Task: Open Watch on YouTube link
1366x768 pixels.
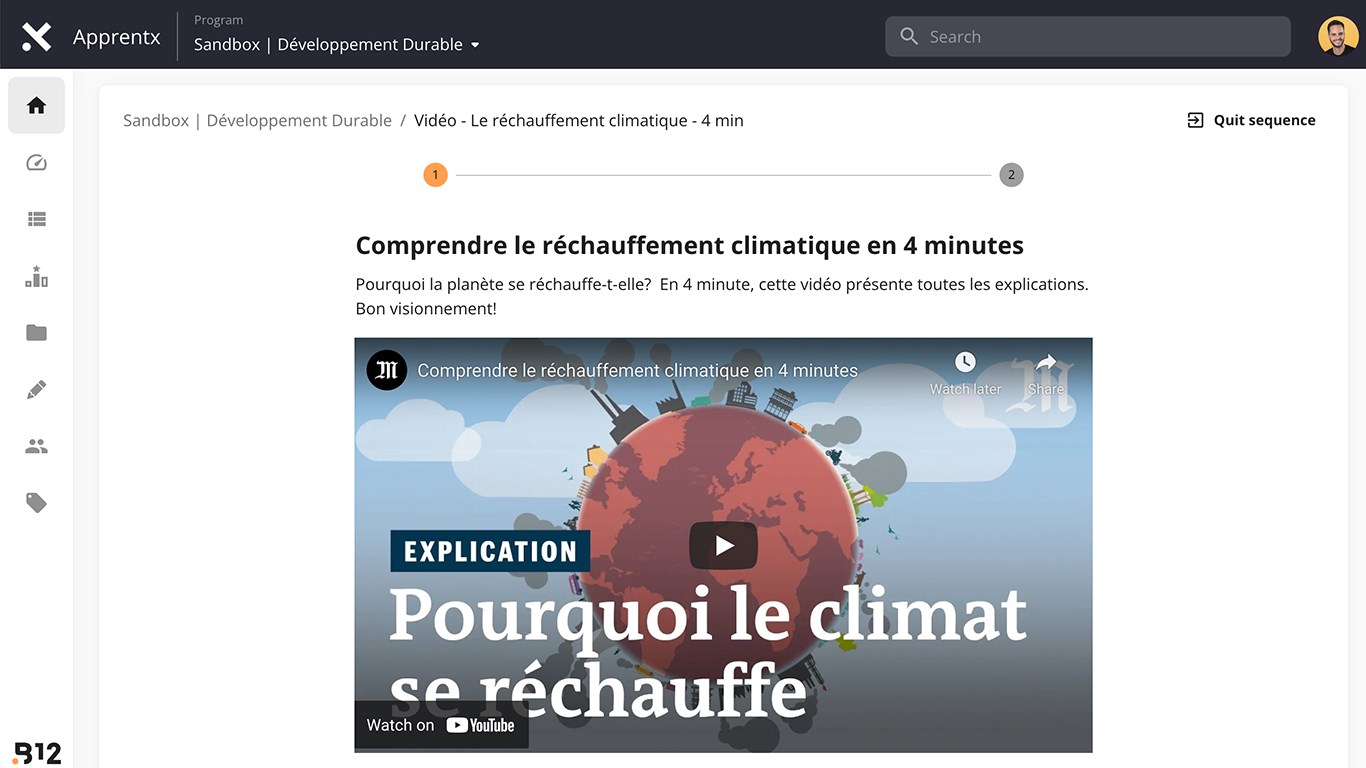Action: point(441,725)
